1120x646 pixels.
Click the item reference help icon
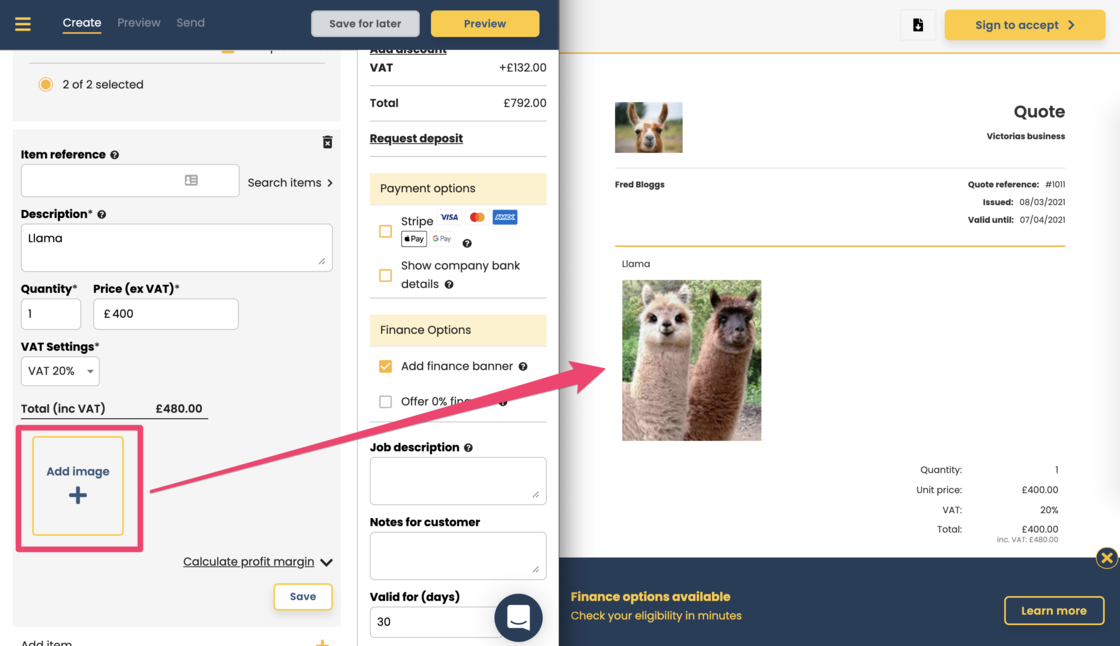point(115,155)
